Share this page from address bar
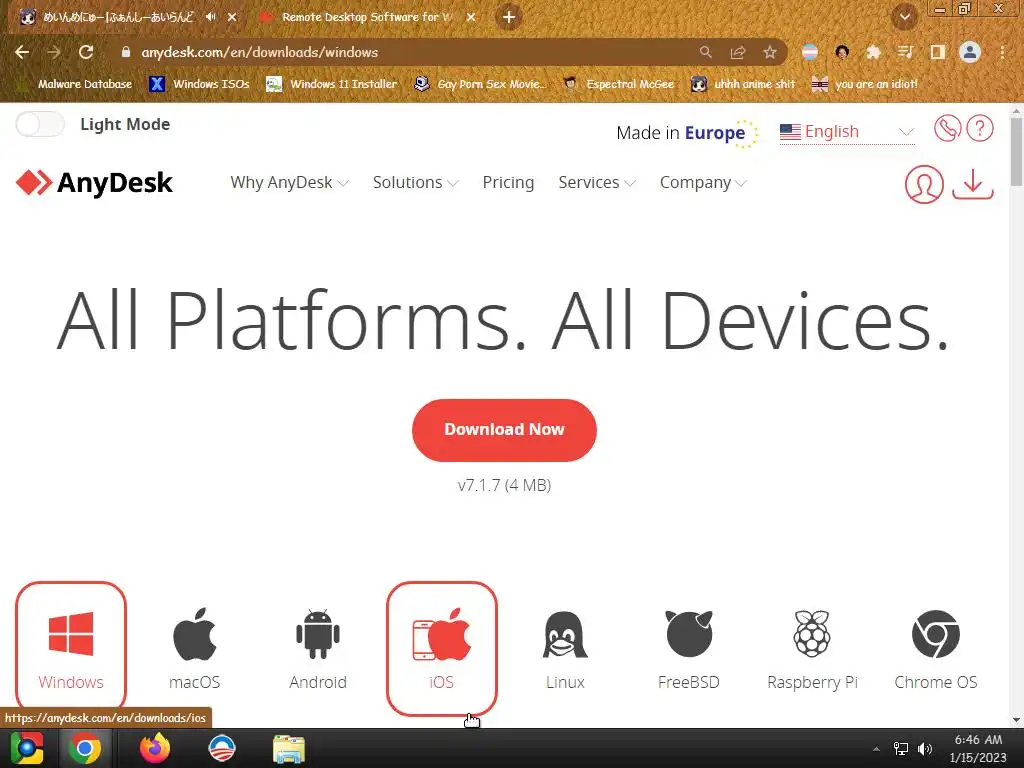1024x768 pixels. (738, 52)
